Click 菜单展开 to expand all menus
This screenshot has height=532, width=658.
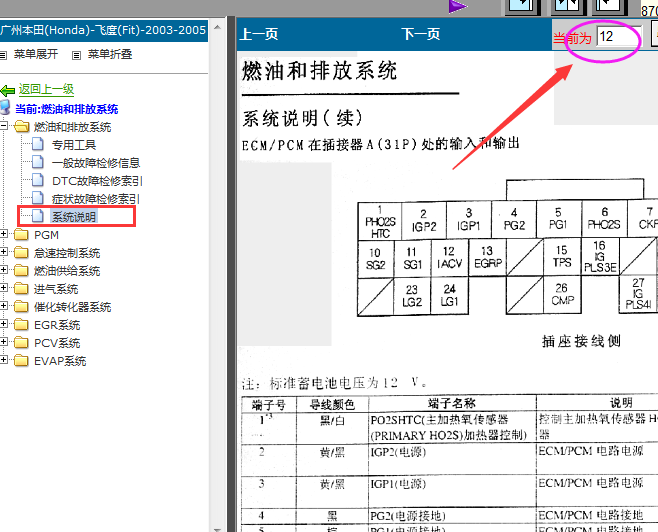click(x=36, y=54)
